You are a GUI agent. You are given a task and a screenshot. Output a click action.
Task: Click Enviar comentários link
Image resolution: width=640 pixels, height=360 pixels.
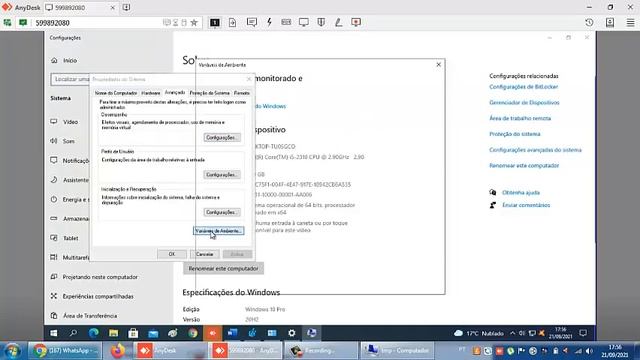pyautogui.click(x=526, y=205)
